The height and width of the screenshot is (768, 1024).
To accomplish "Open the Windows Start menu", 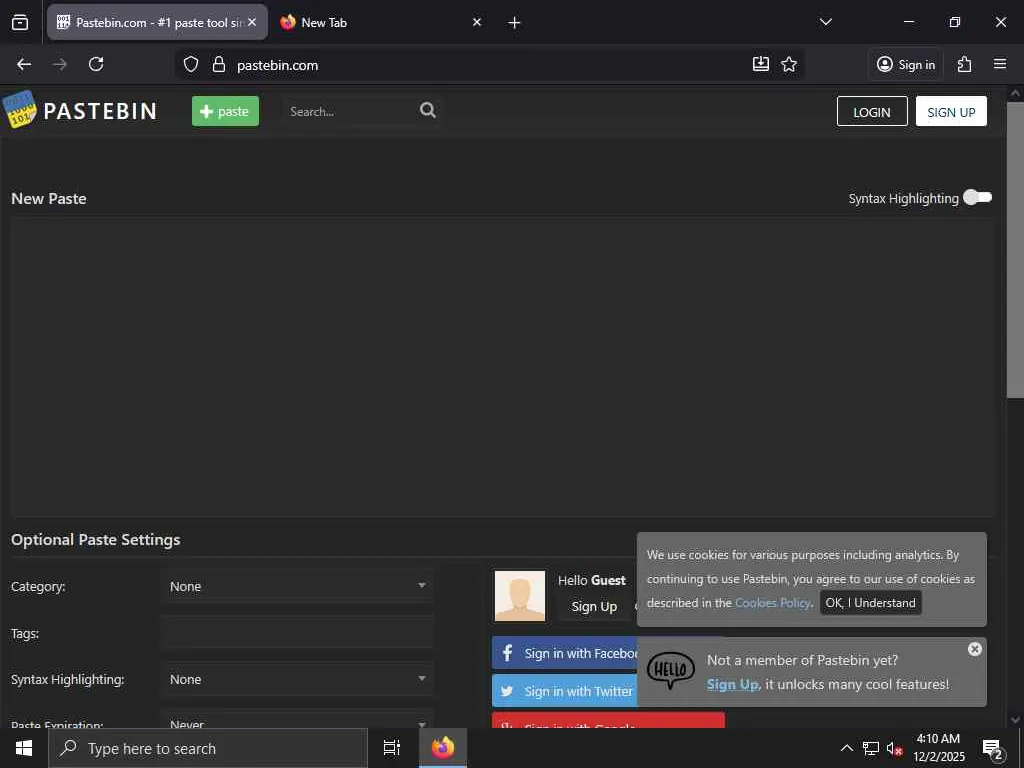I will tap(24, 748).
